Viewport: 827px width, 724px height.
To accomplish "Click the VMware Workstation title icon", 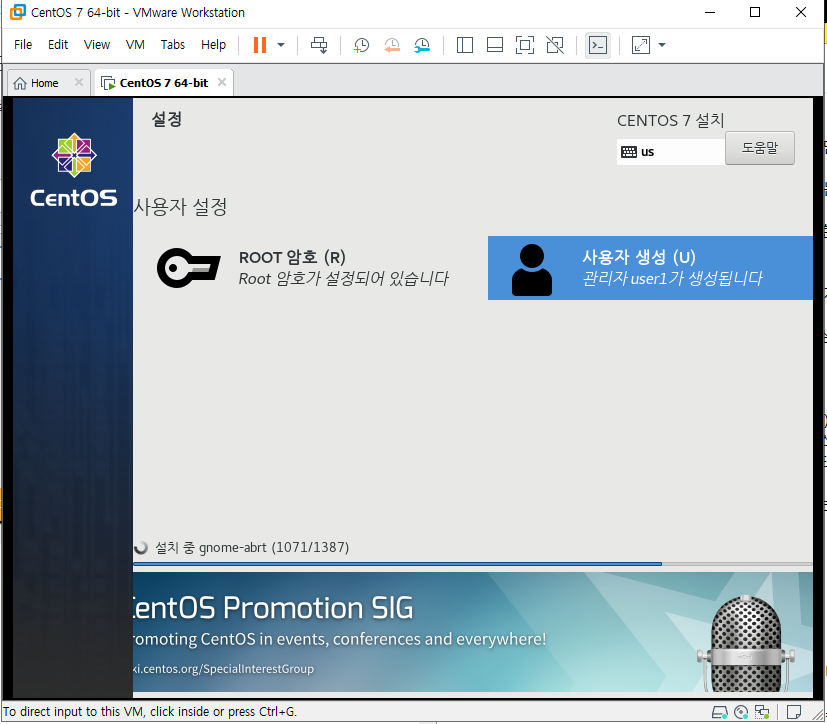I will point(17,12).
